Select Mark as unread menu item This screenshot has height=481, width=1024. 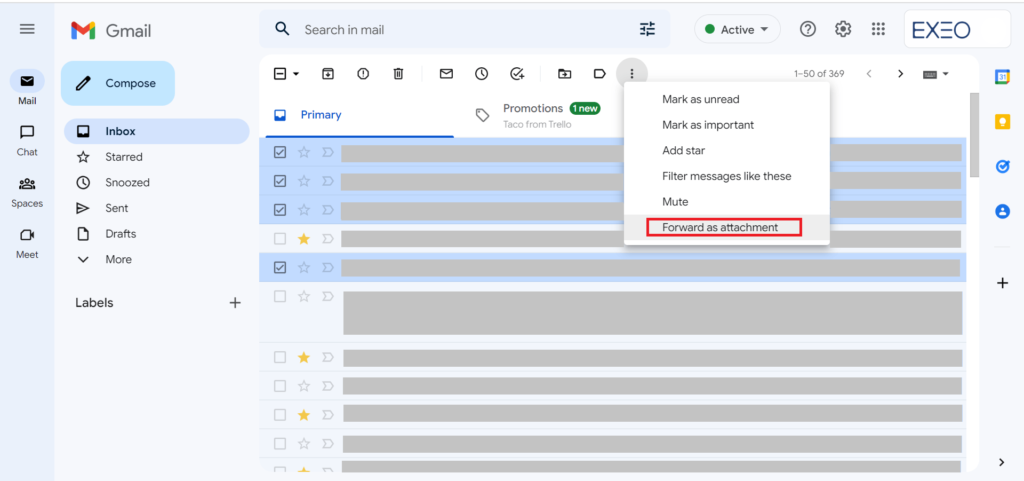[727, 99]
